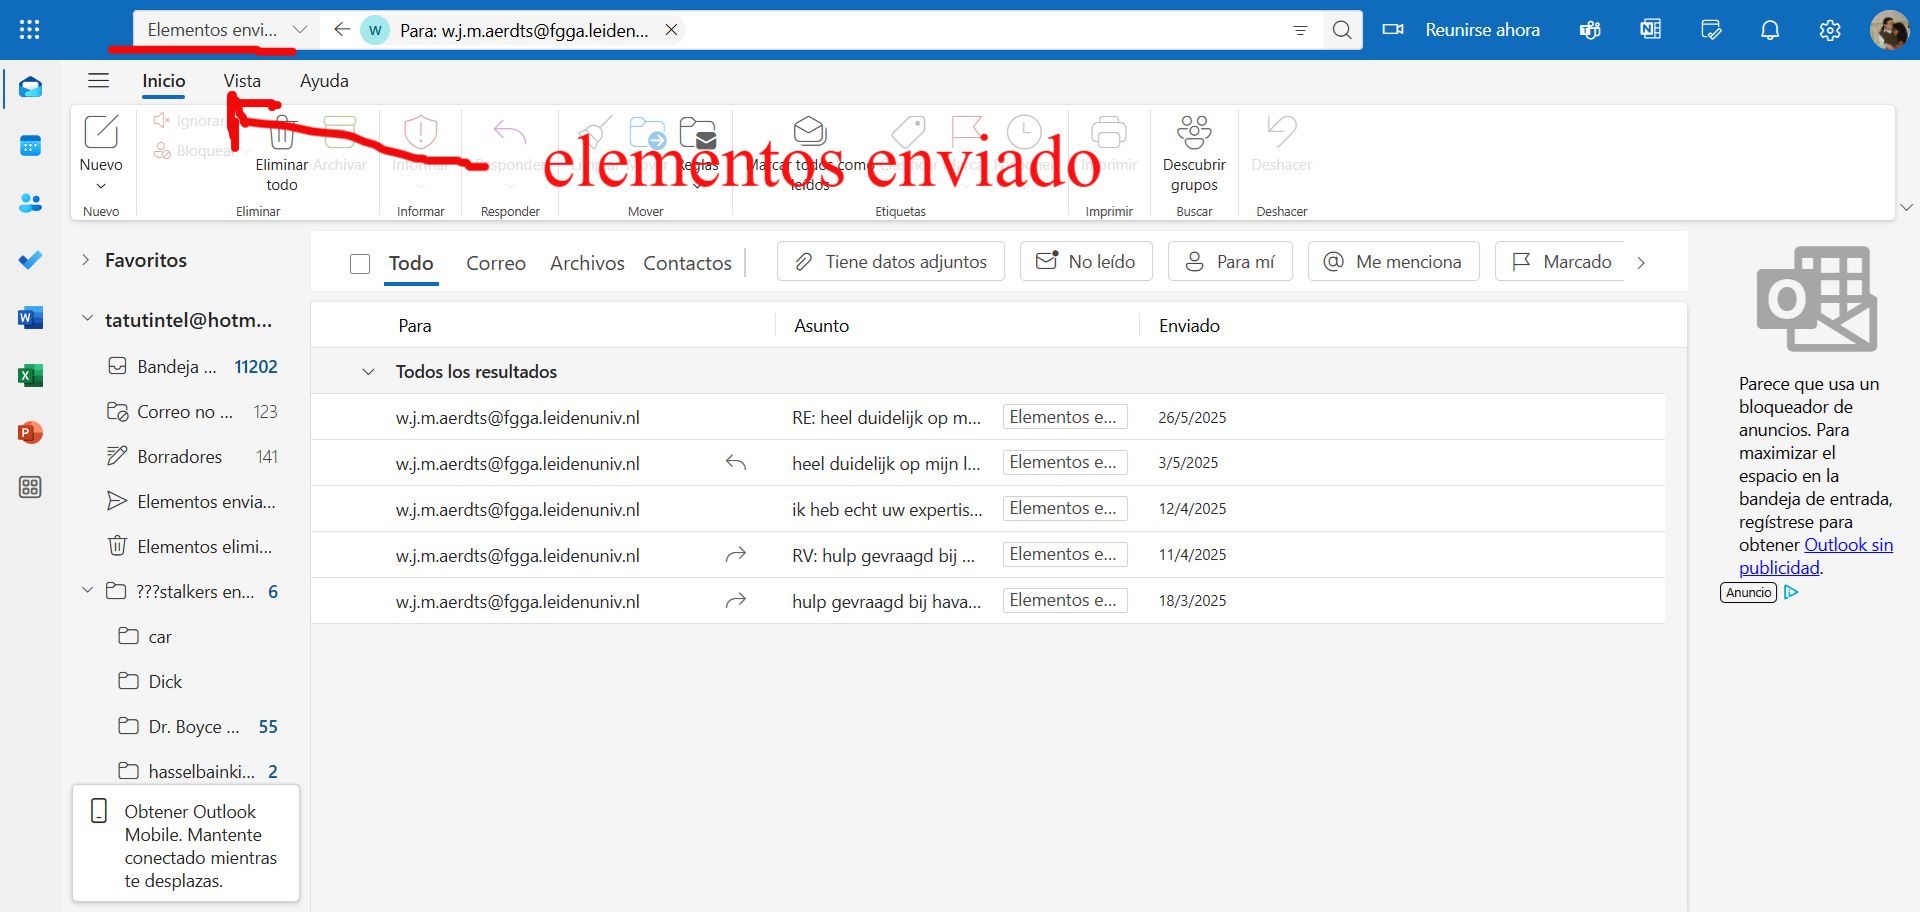Screen dimensions: 1920x912
Task: Select the Todo results tab
Action: tap(411, 263)
